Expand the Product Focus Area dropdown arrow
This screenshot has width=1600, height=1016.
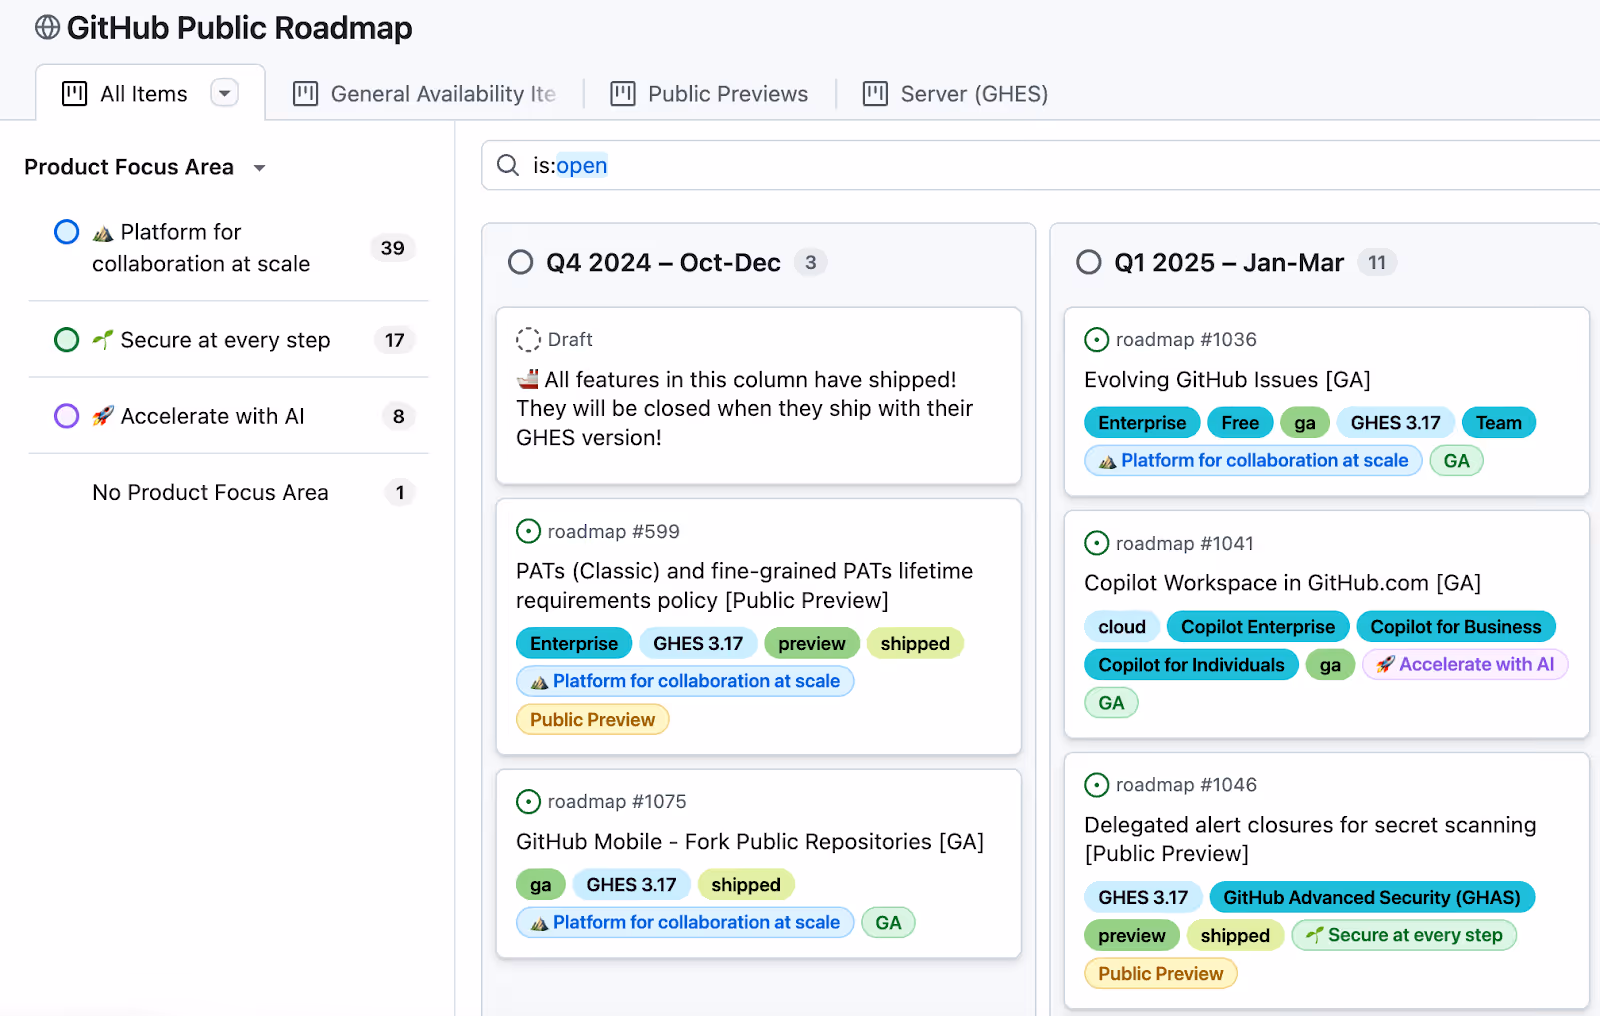(259, 168)
